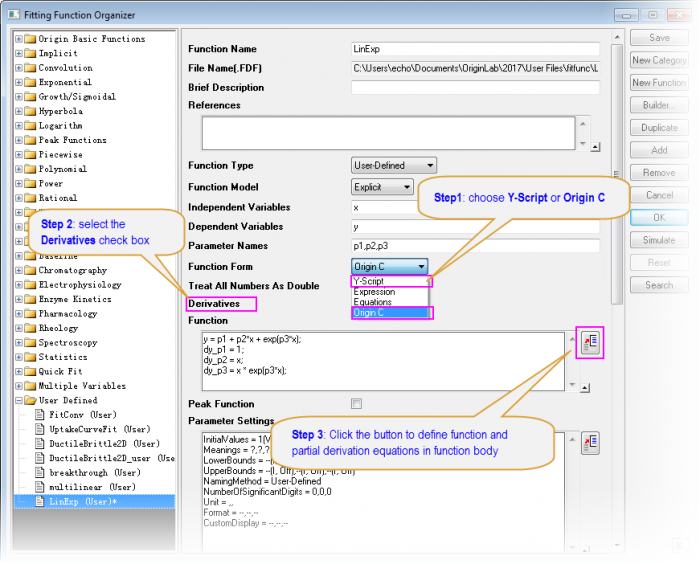Open the Function Type dropdown
The width and height of the screenshot is (700, 564).
[x=393, y=165]
